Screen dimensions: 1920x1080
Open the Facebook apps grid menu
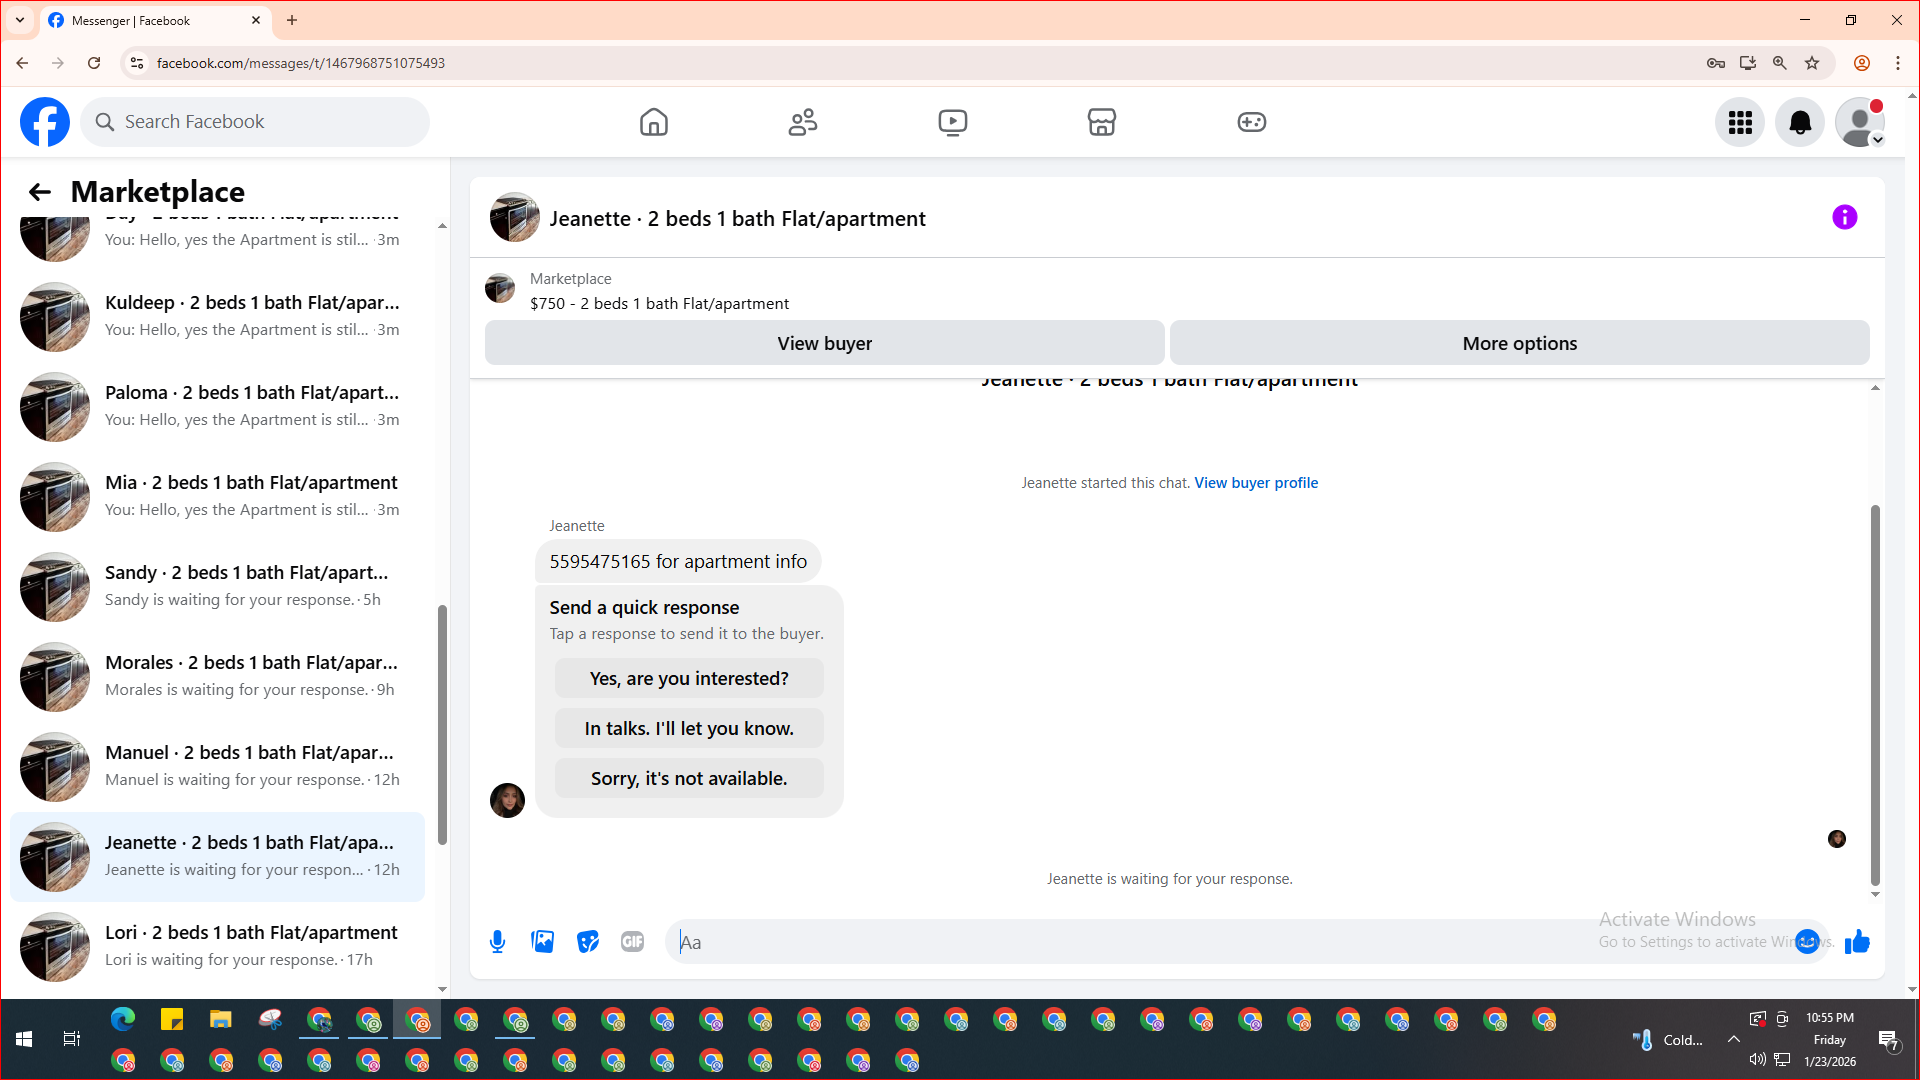click(1740, 122)
